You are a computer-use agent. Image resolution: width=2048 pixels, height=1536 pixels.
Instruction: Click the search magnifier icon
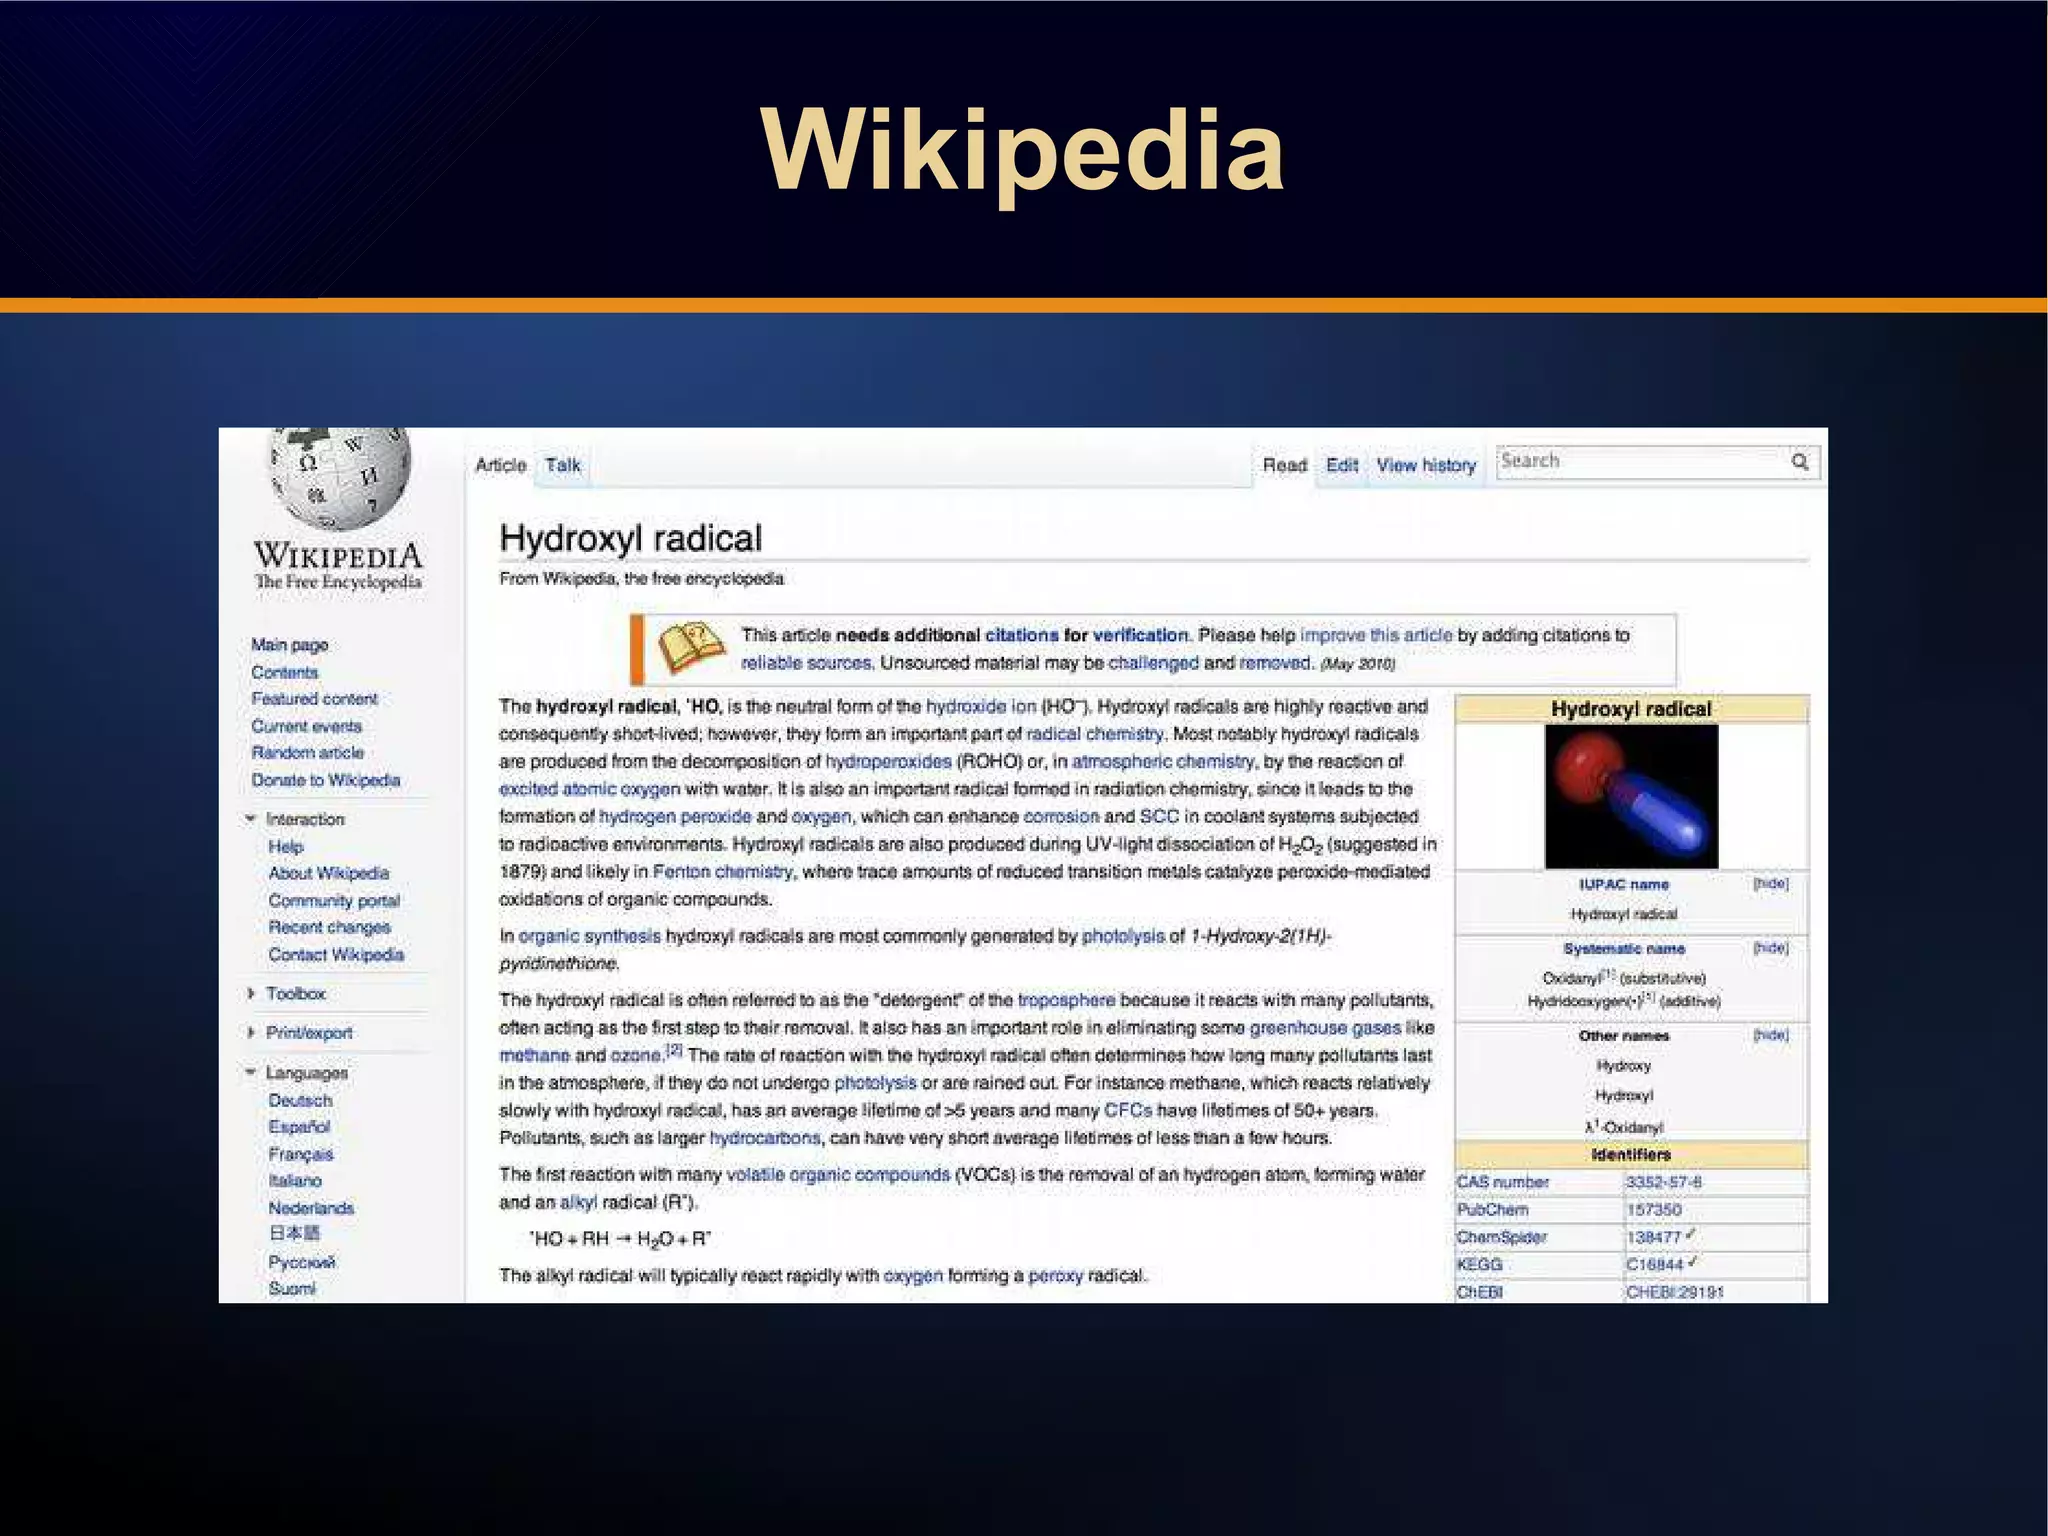tap(1800, 462)
